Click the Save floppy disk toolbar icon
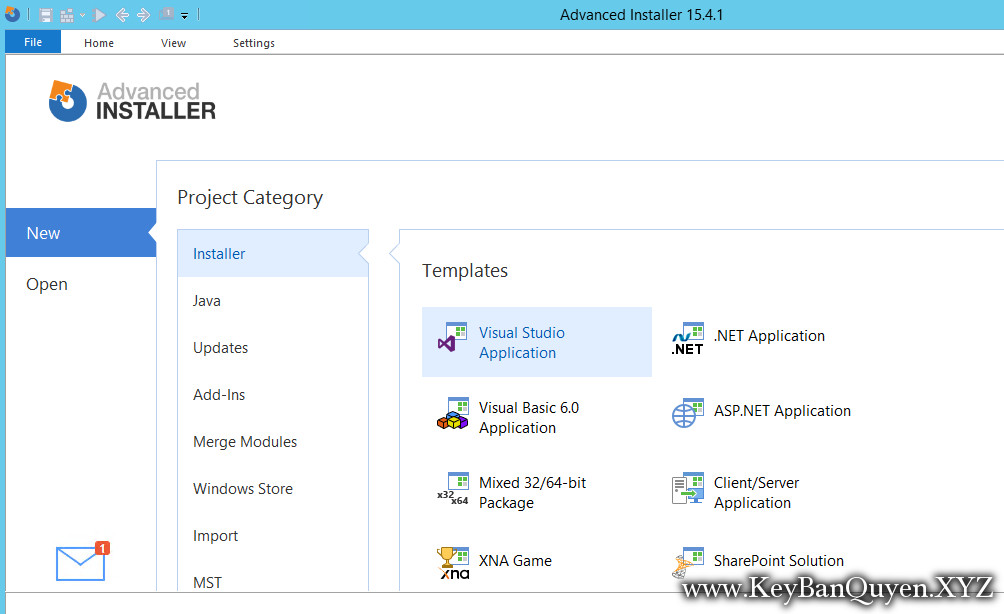 pos(45,15)
